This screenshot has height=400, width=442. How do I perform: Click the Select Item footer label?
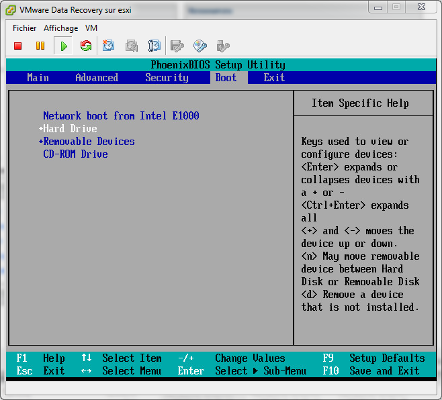coord(132,358)
